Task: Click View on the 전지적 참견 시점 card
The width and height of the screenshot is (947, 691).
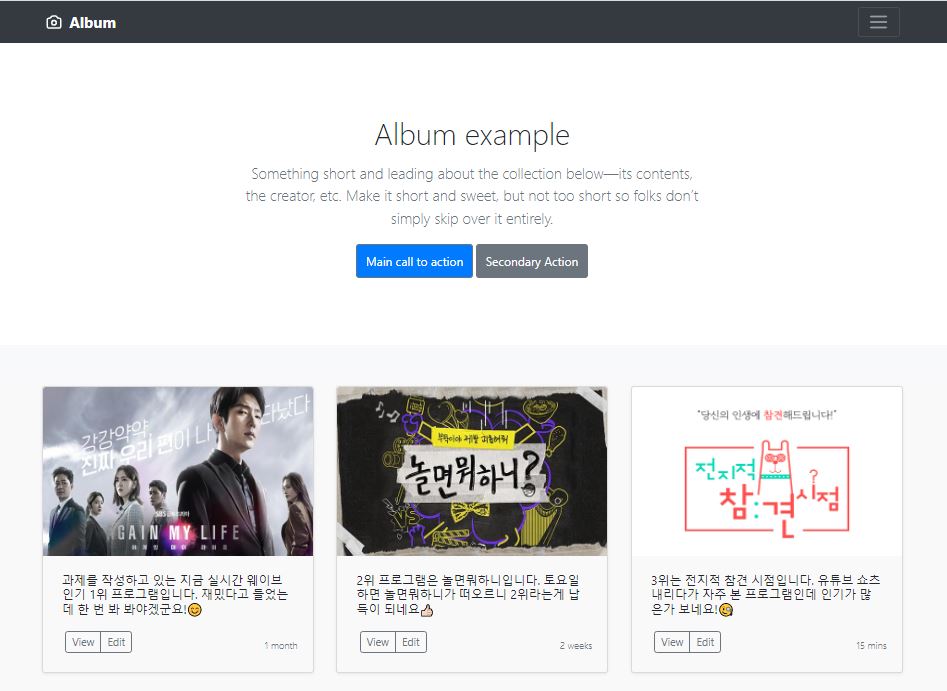Action: pyautogui.click(x=672, y=642)
